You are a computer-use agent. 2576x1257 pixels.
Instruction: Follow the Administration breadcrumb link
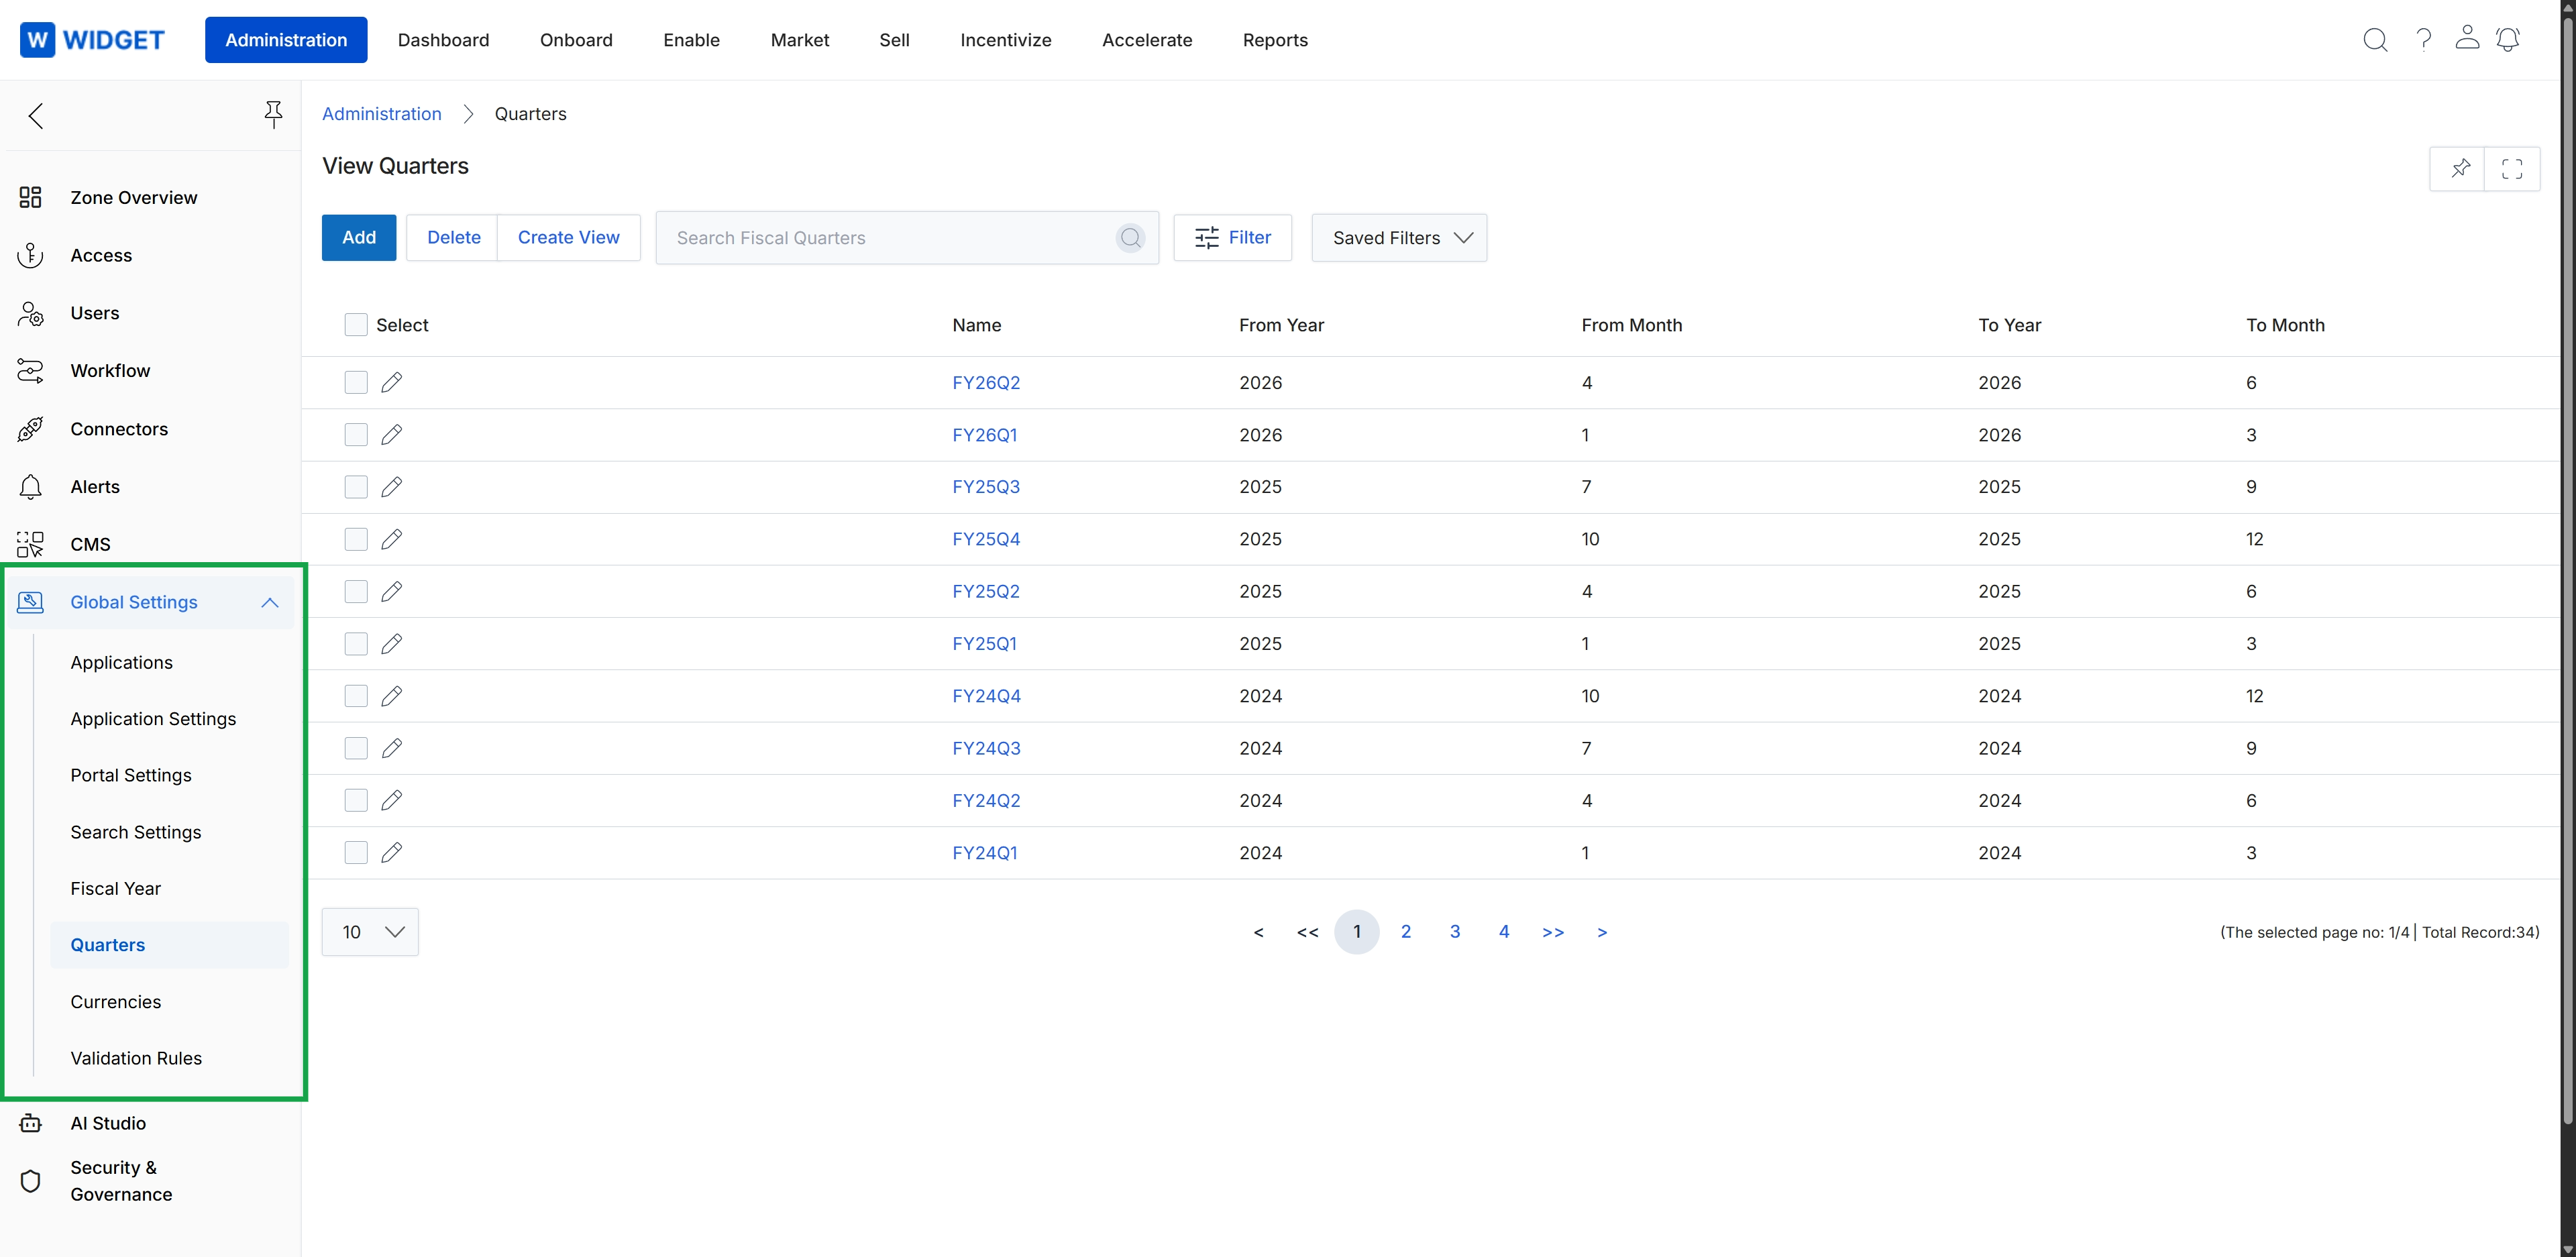pyautogui.click(x=381, y=114)
